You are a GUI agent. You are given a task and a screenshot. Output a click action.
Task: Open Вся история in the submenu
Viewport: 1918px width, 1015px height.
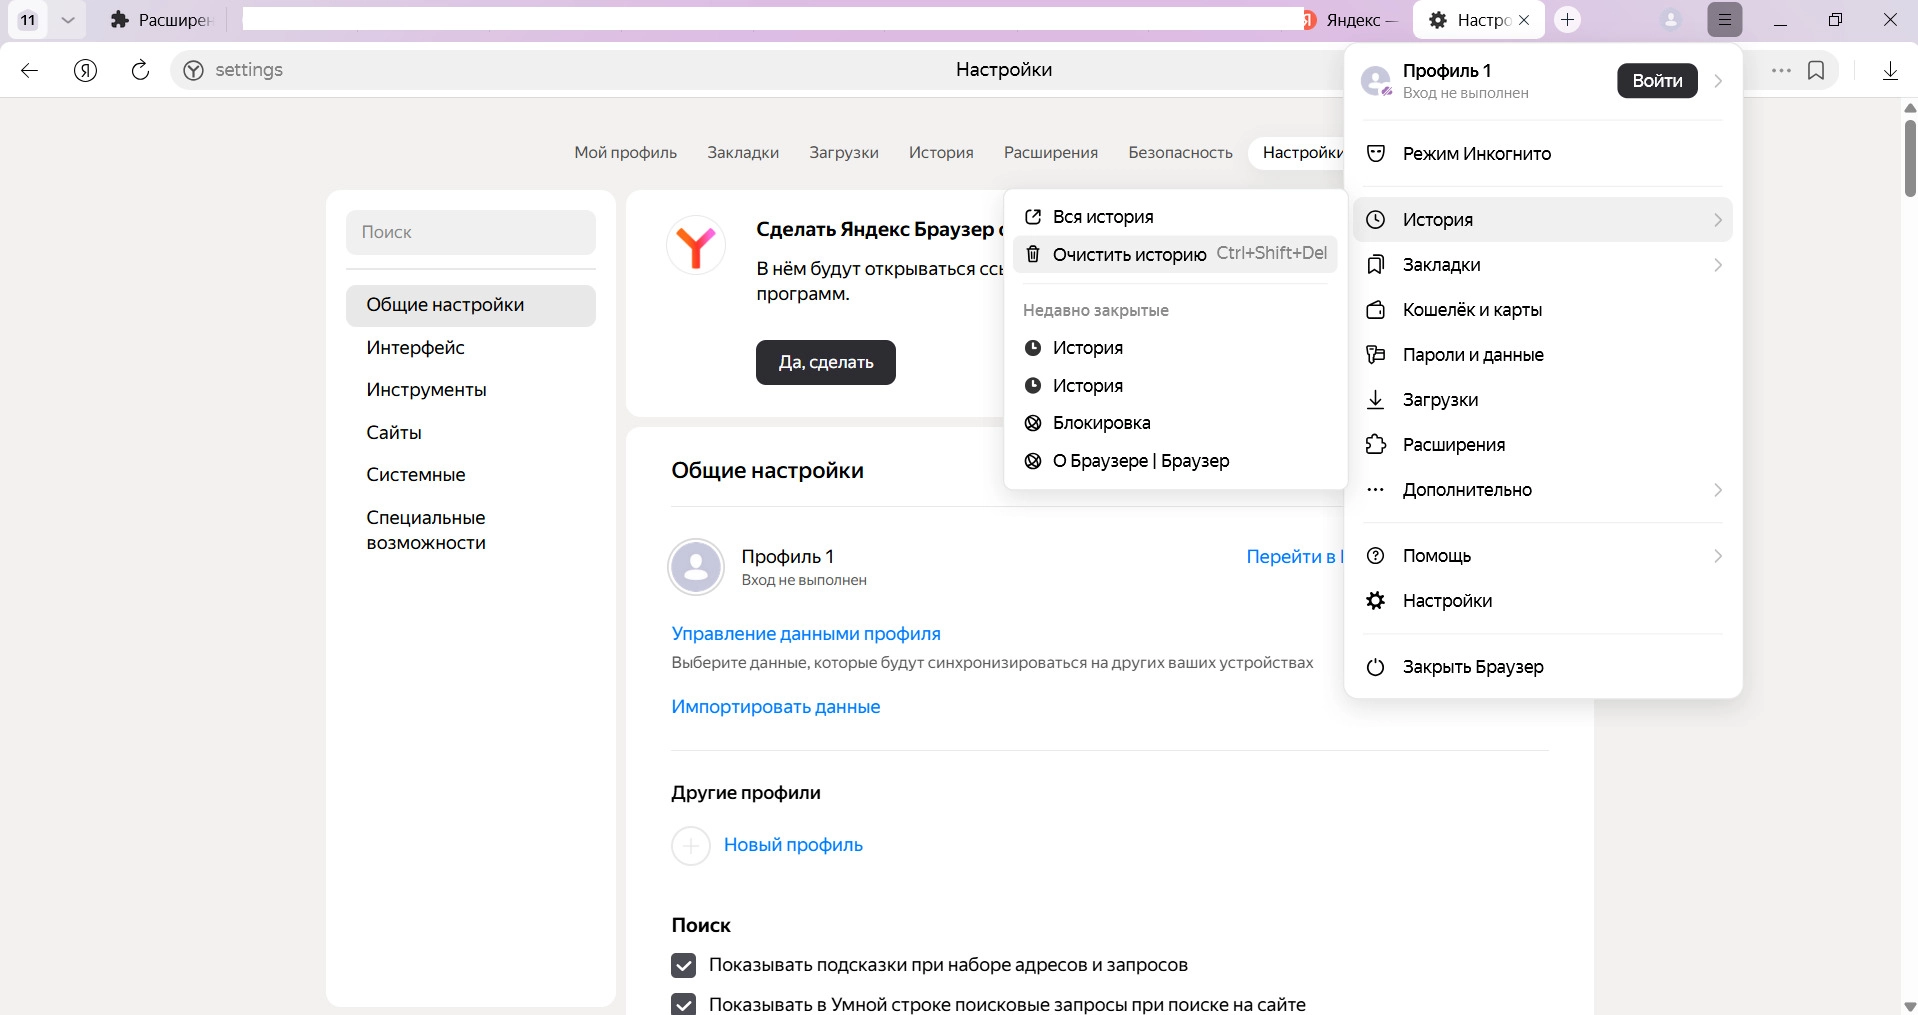pyautogui.click(x=1175, y=217)
